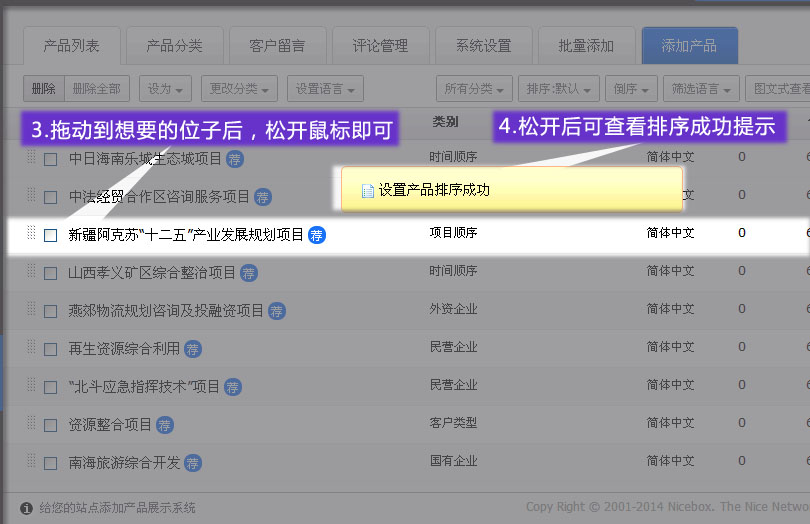Open the 所有分类 filter dropdown
The width and height of the screenshot is (810, 524).
click(475, 89)
